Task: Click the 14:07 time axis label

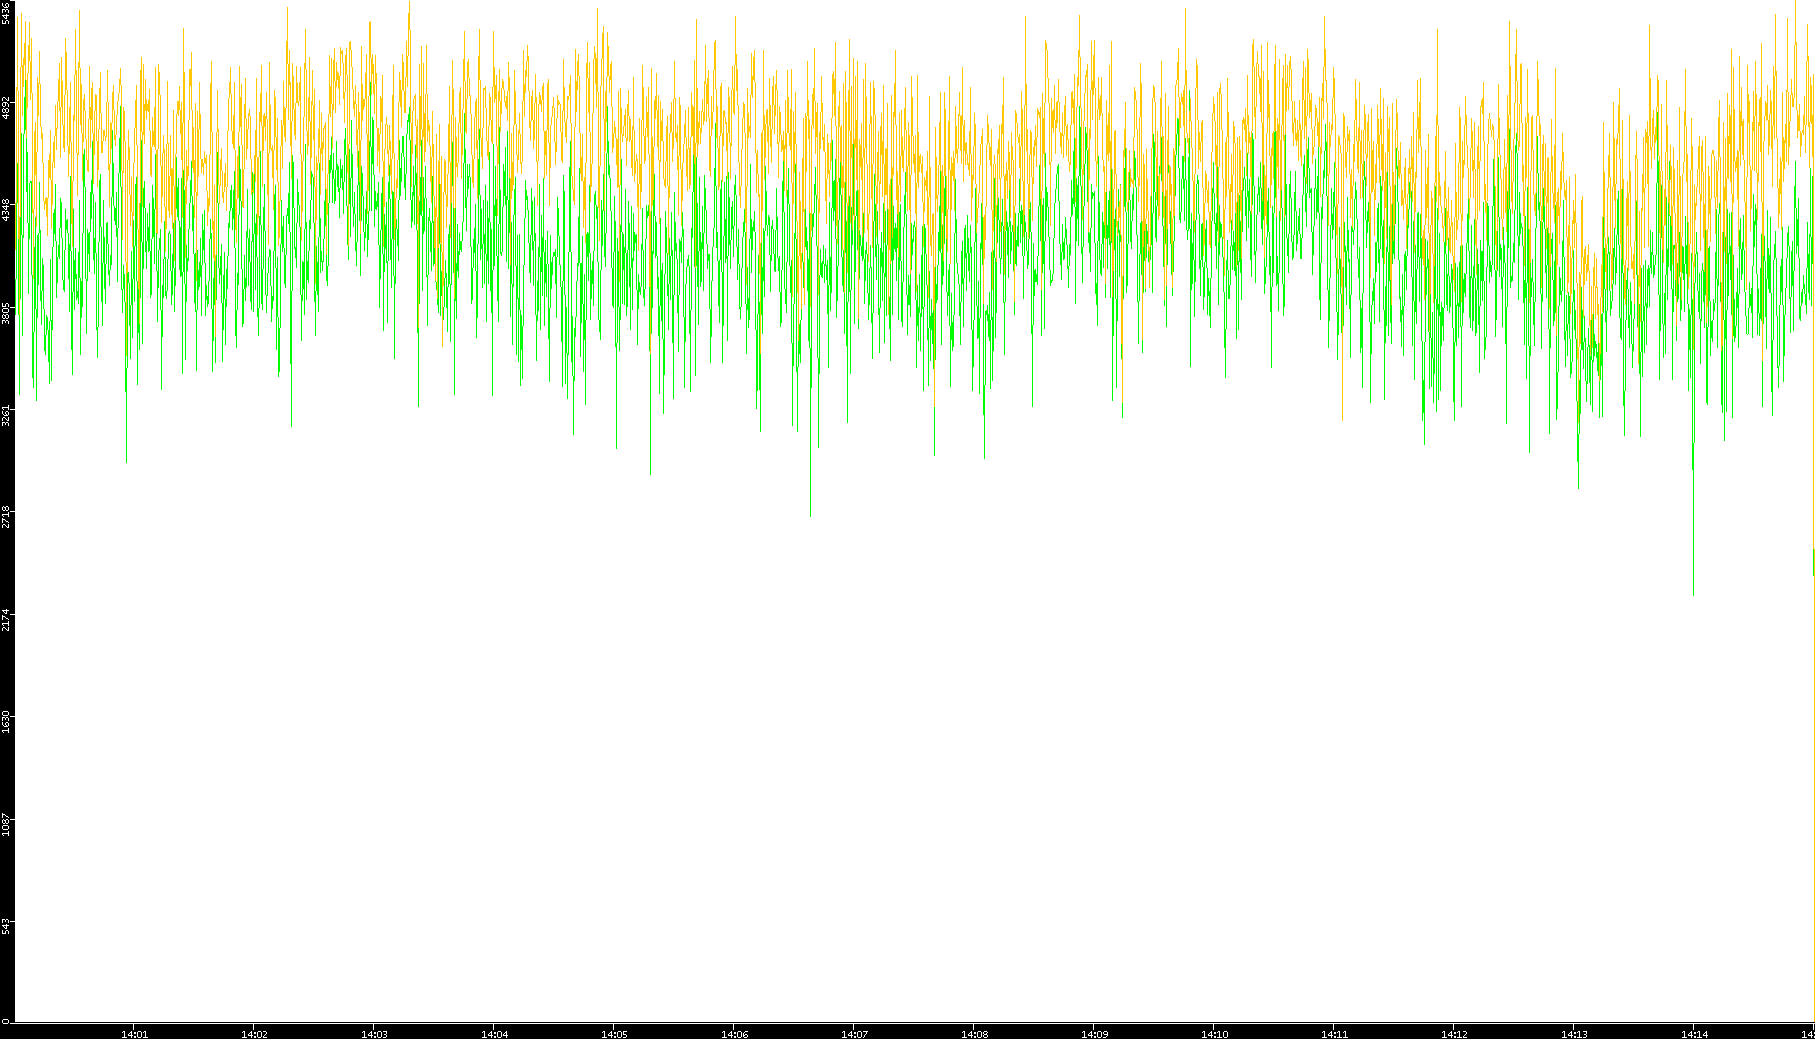Action: click(x=854, y=1034)
